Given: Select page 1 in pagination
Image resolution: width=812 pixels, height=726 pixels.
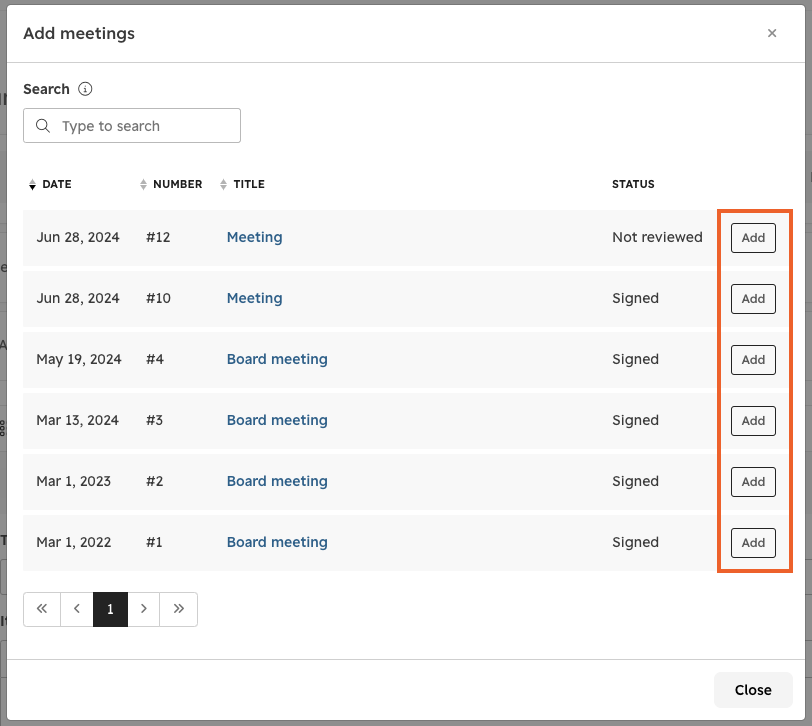Looking at the screenshot, I should click(110, 609).
